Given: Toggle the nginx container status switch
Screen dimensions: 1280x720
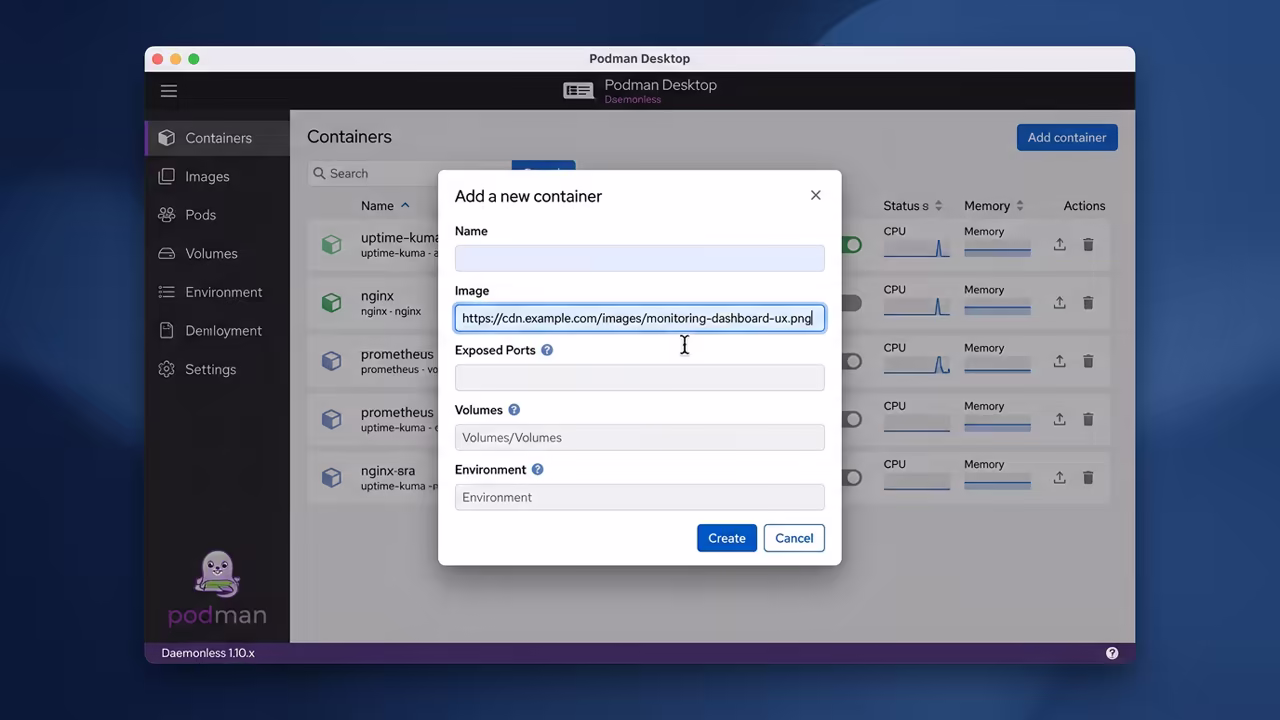Looking at the screenshot, I should click(x=851, y=302).
